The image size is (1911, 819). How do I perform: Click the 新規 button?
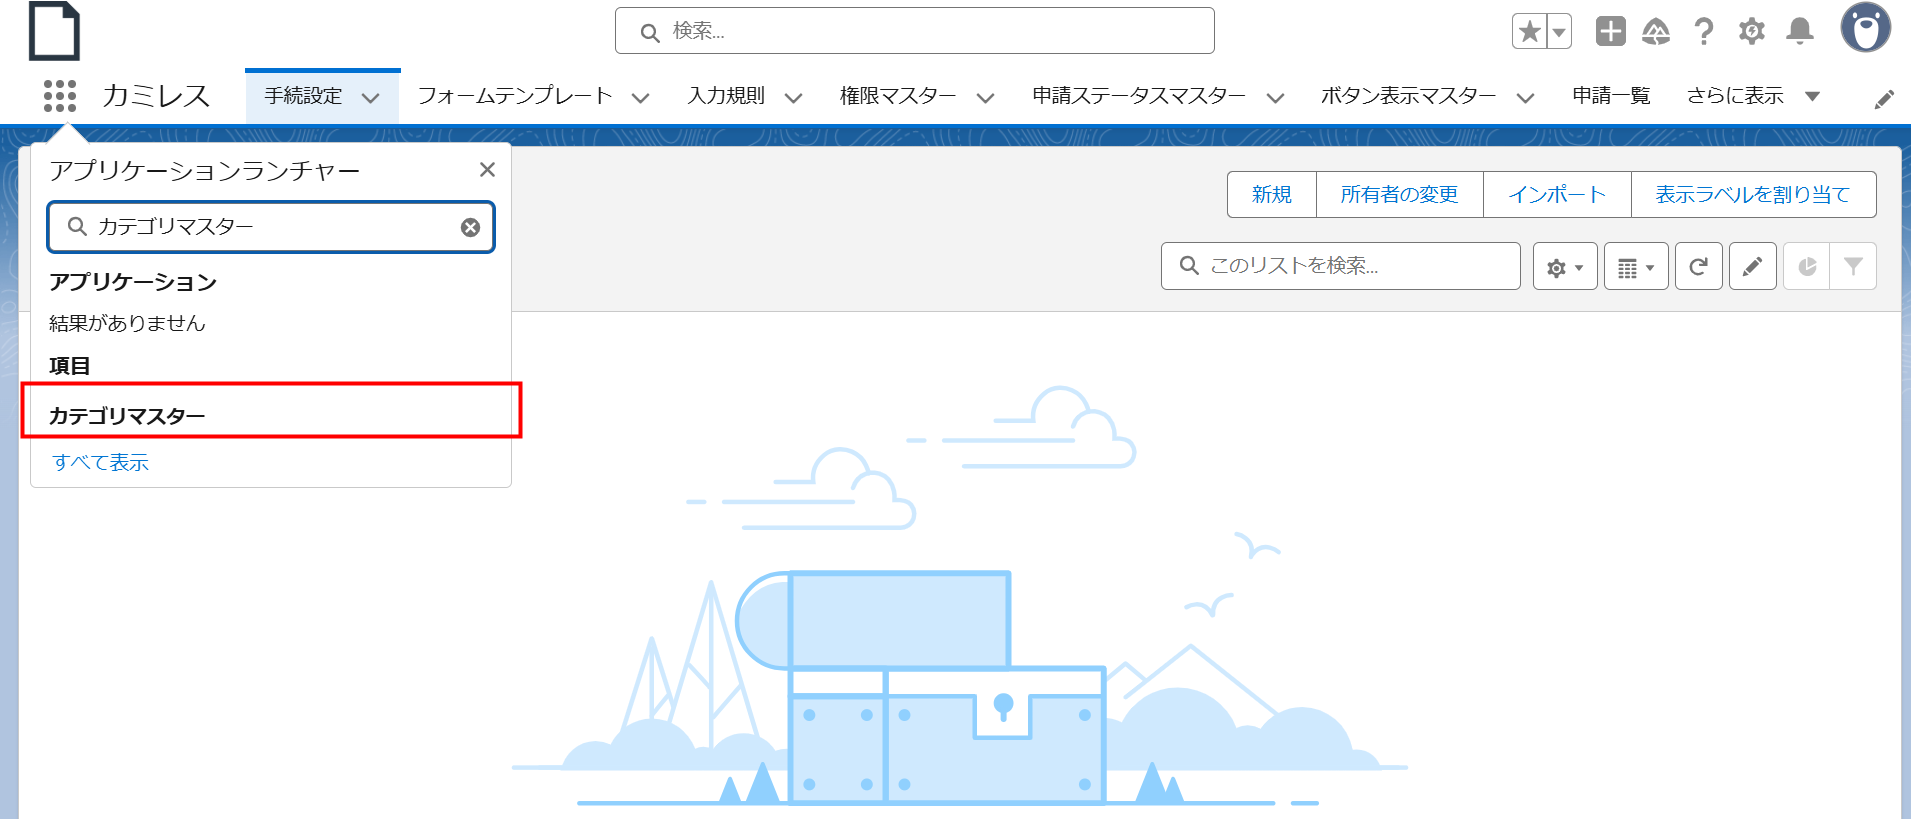coord(1272,194)
